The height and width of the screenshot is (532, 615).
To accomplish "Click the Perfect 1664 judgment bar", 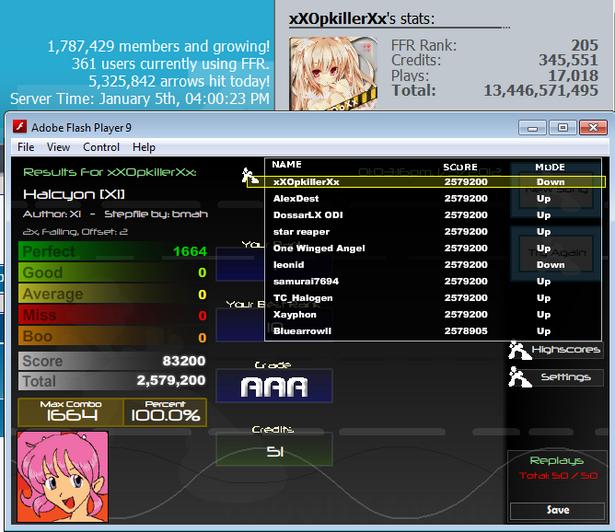I will coord(113,251).
